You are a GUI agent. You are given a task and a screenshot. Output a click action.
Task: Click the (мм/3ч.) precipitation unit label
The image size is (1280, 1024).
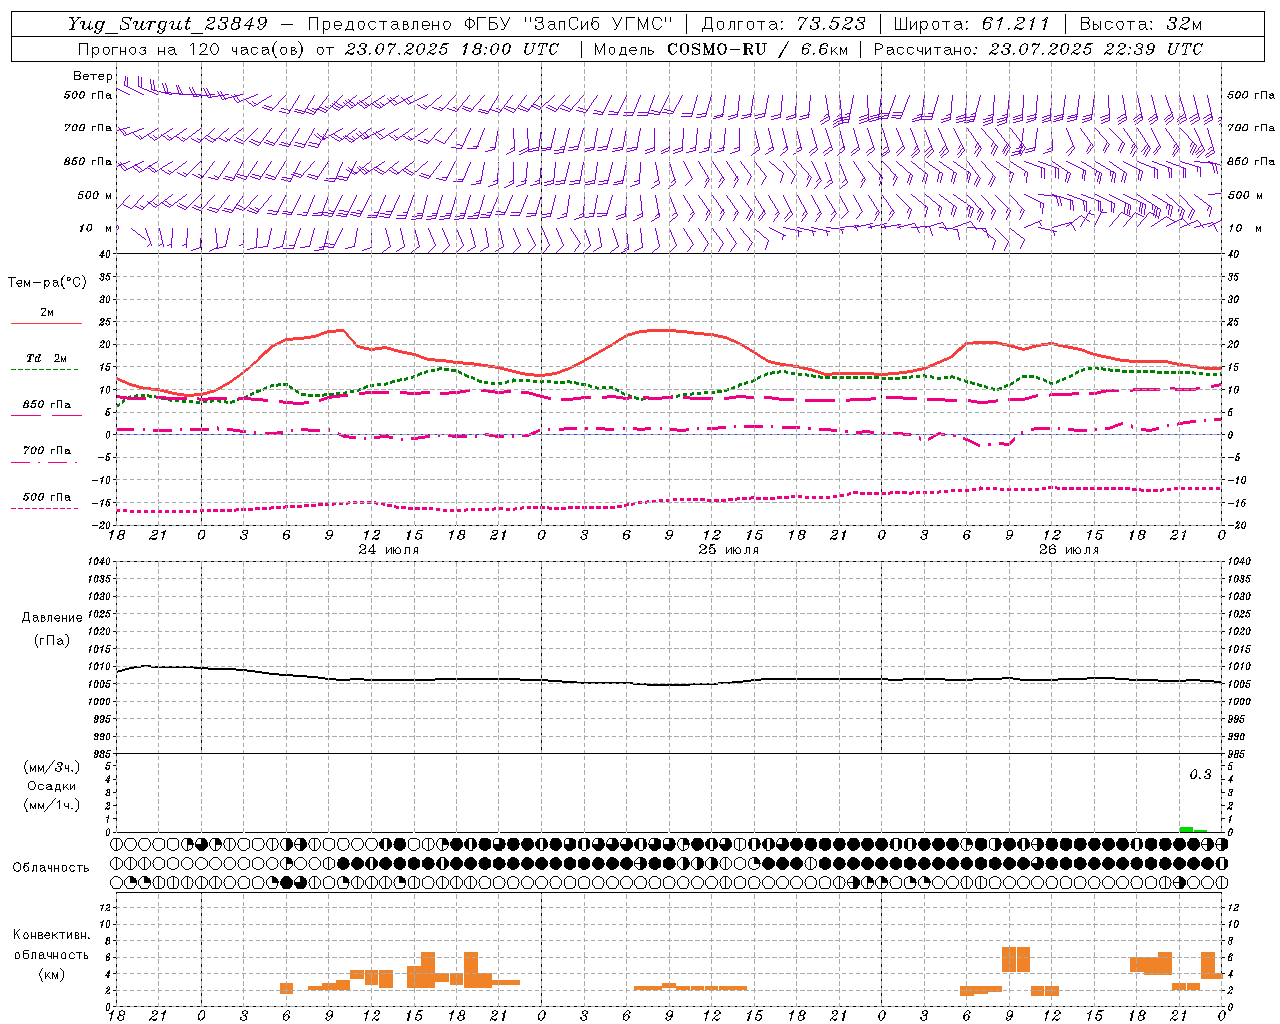pos(52,767)
